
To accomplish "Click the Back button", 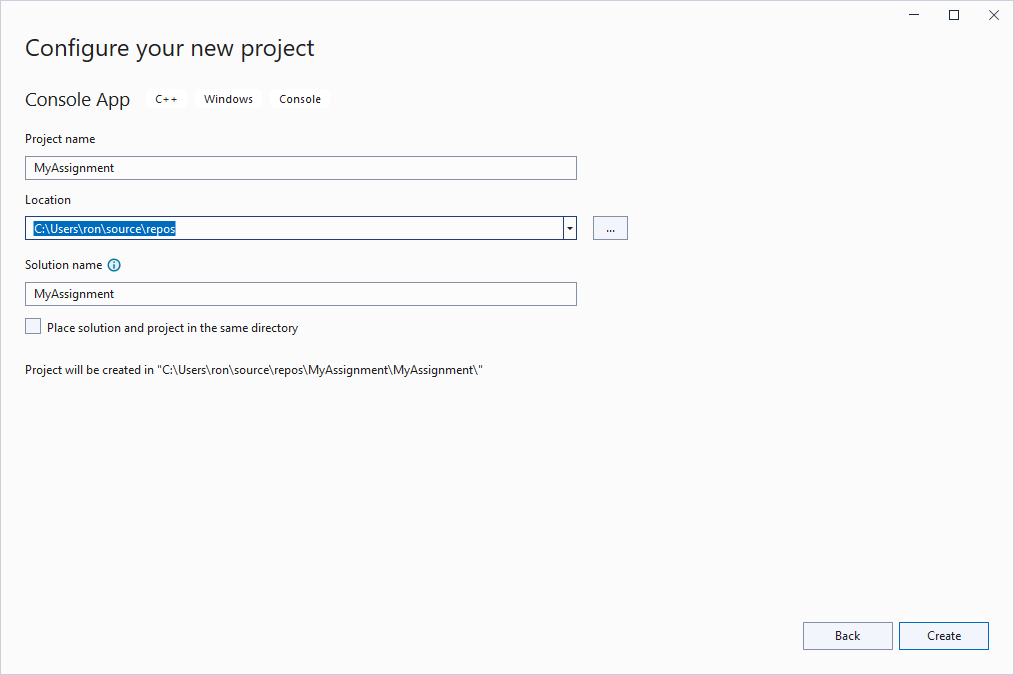I will tap(847, 636).
